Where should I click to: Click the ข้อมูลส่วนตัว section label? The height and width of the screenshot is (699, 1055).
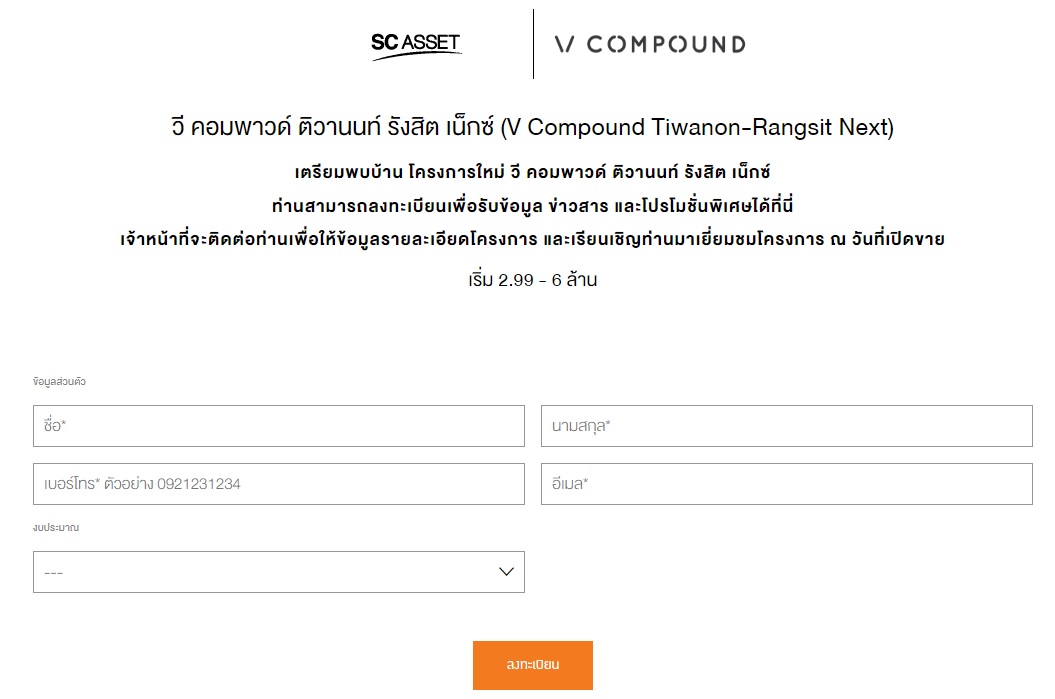(x=59, y=382)
